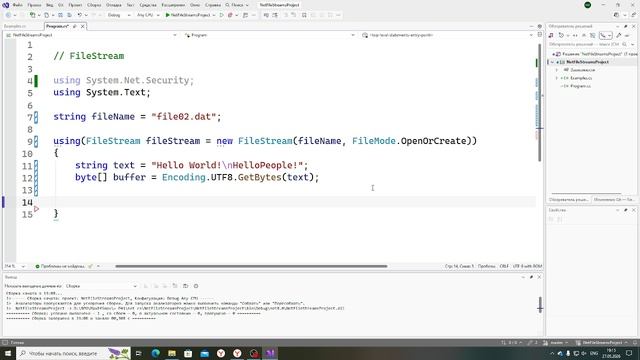
Task: Click the Output panel vertical scrollbar
Action: (540, 304)
